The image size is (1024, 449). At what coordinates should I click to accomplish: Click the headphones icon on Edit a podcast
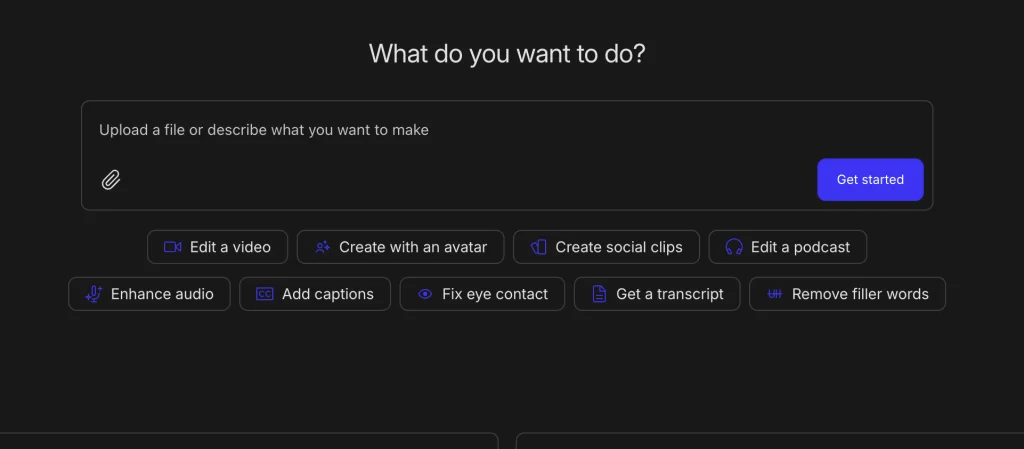[x=734, y=247]
